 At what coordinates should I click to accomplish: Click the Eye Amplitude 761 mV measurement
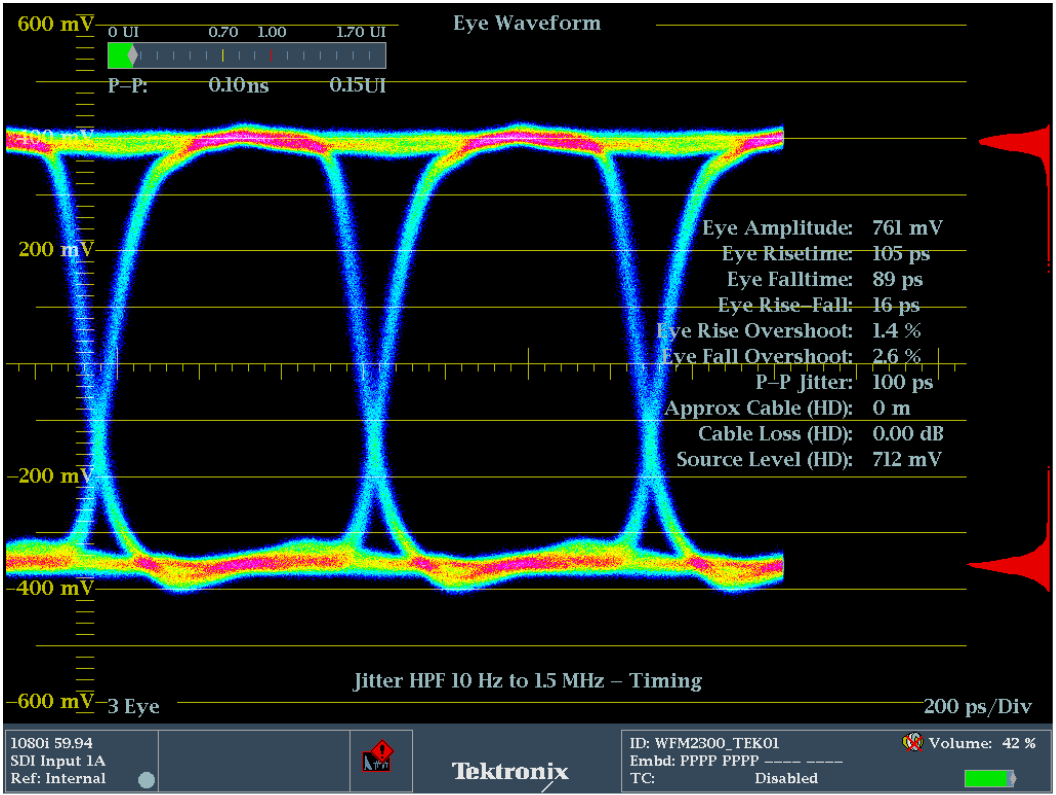click(x=822, y=228)
